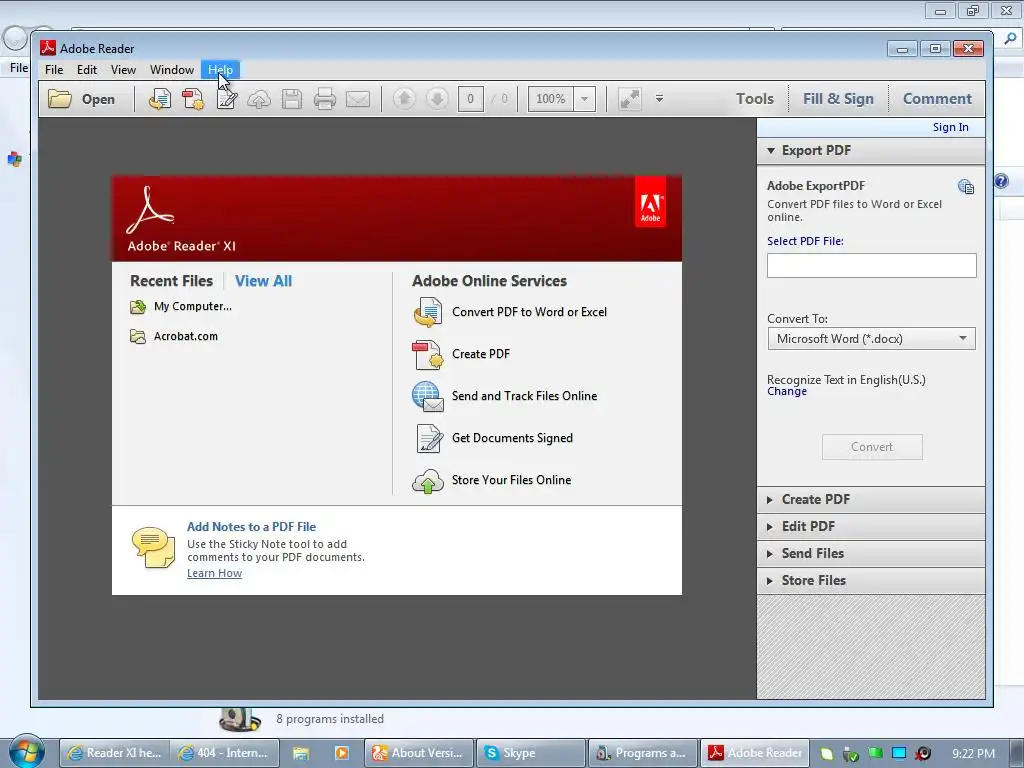Click the Convert file to PDF online icon
The height and width of the screenshot is (768, 1024).
click(160, 99)
